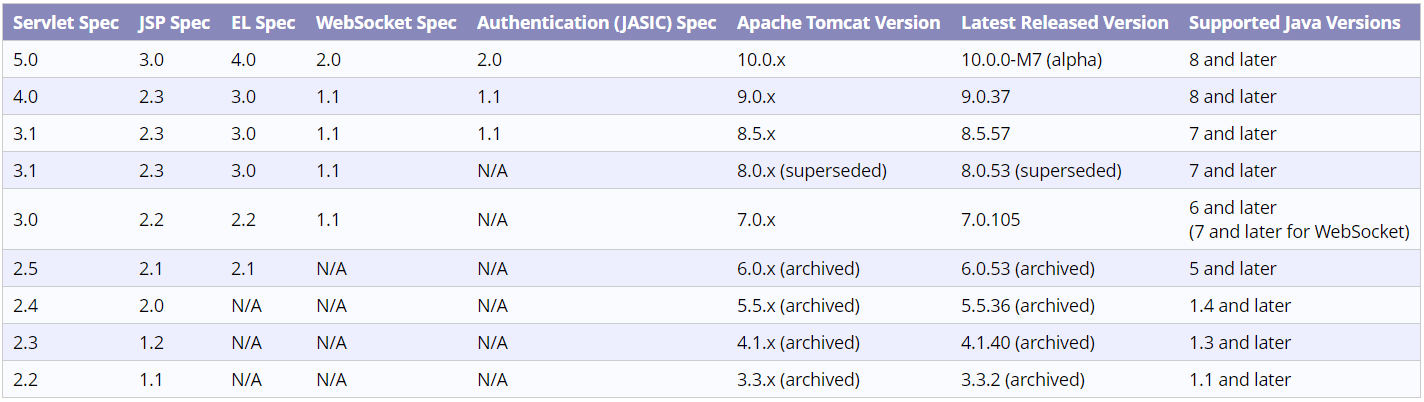The height and width of the screenshot is (402, 1424).
Task: Select the 3.3.2 (archived) release cell
Action: (1023, 380)
